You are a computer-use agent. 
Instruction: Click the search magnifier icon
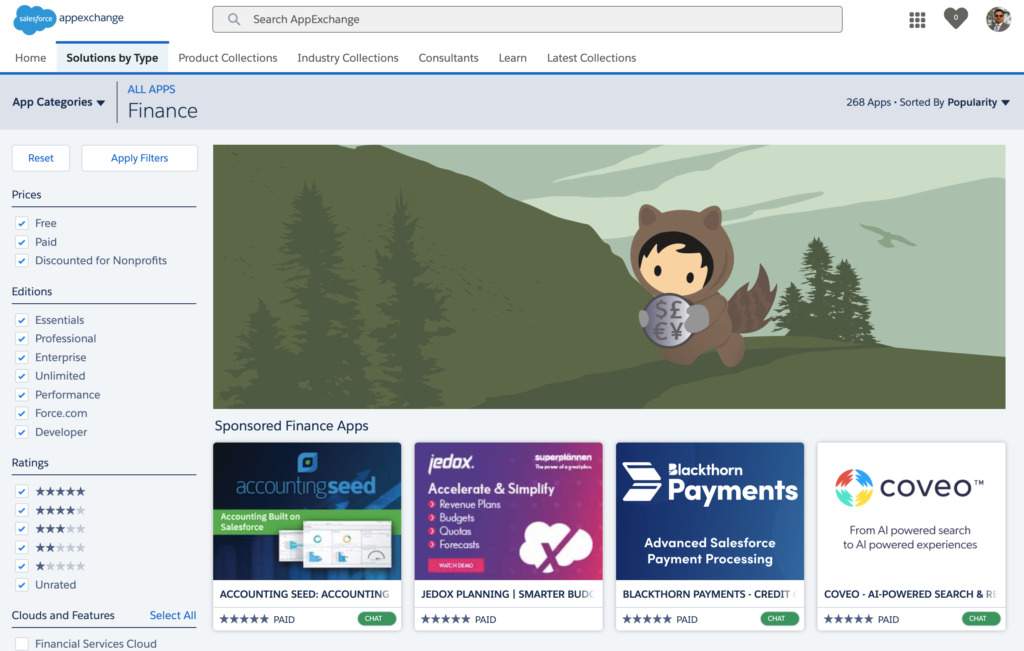tap(234, 20)
